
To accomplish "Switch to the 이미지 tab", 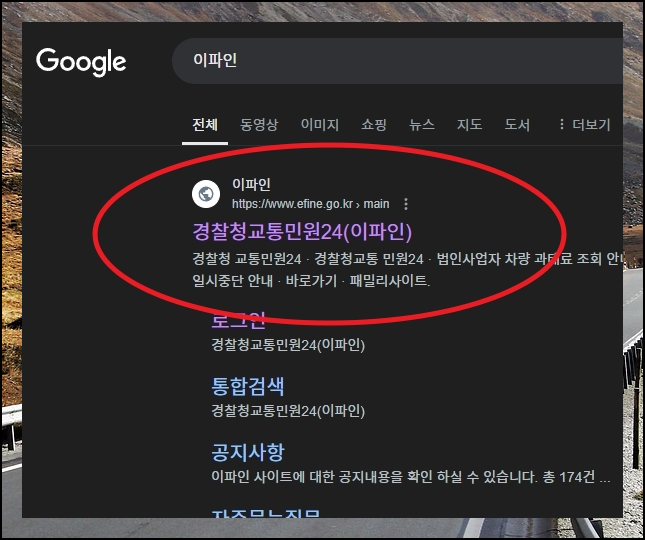I will click(x=320, y=125).
